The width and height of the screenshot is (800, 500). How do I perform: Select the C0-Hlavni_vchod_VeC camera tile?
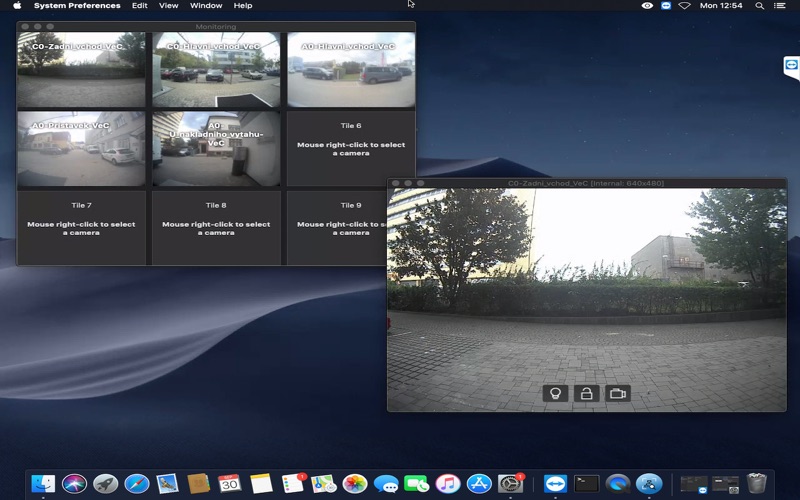pos(216,70)
